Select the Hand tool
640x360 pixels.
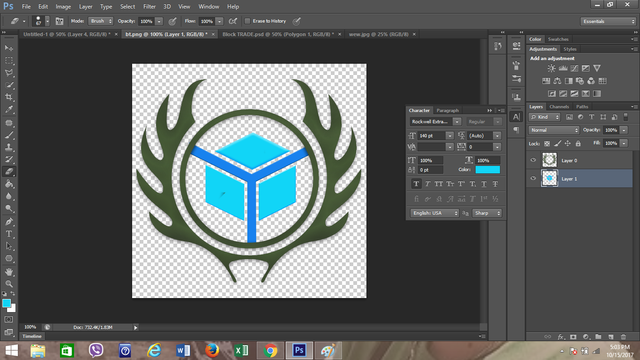pos(9,271)
